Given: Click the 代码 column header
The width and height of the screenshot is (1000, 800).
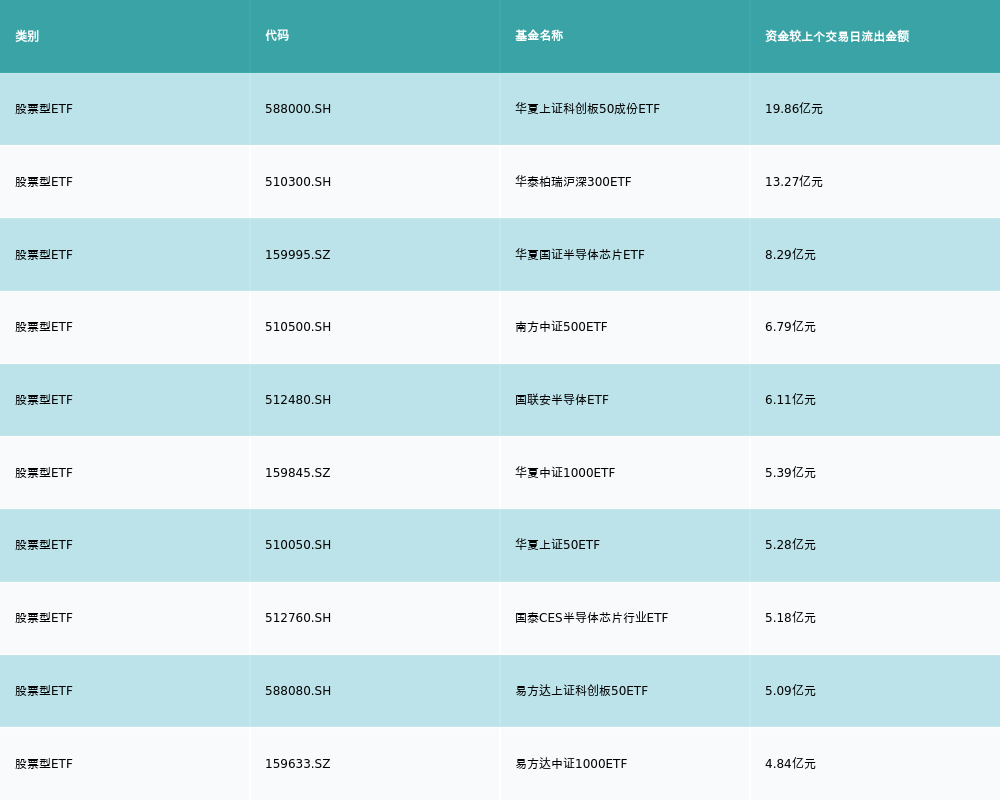Looking at the screenshot, I should click(277, 36).
